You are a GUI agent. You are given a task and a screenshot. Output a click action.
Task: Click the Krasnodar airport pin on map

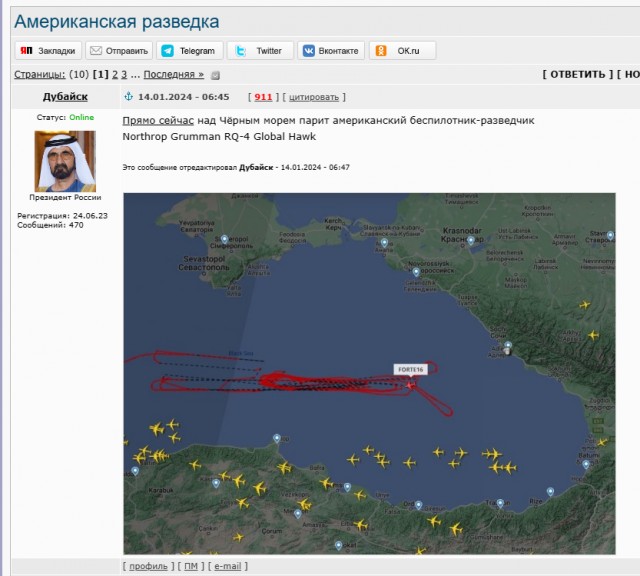click(x=471, y=240)
